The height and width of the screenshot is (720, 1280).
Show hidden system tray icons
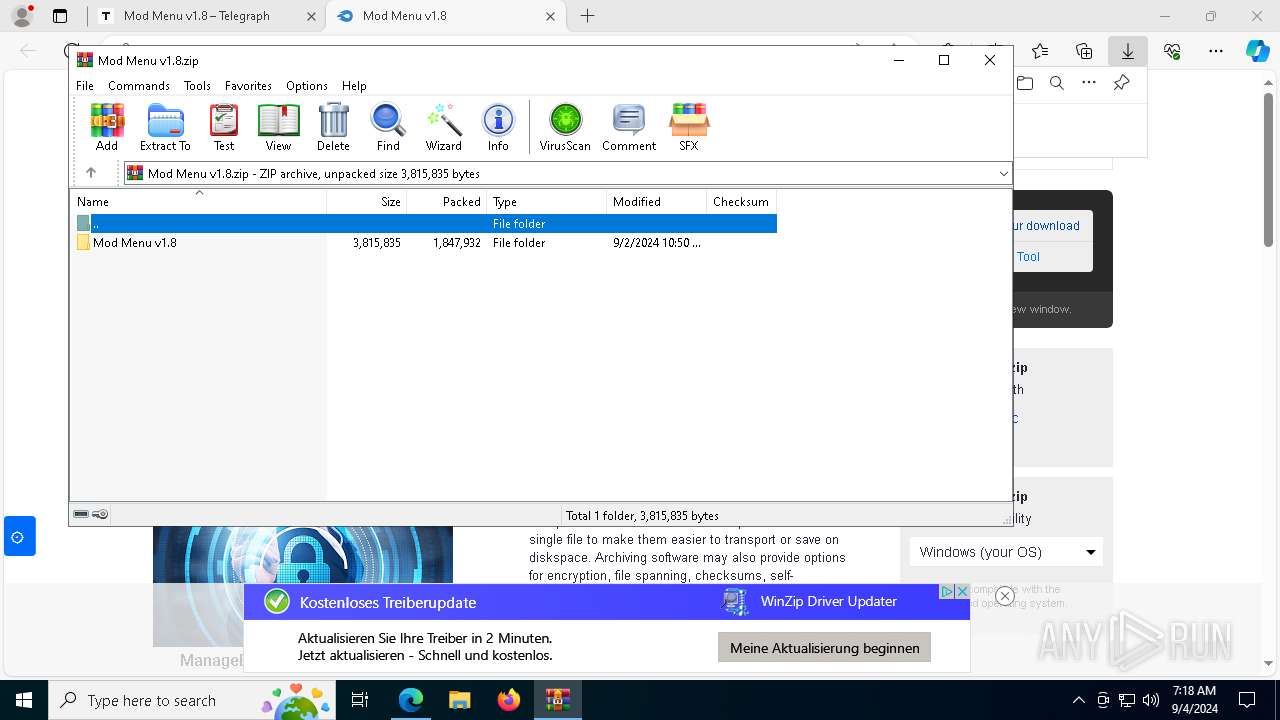click(1078, 700)
